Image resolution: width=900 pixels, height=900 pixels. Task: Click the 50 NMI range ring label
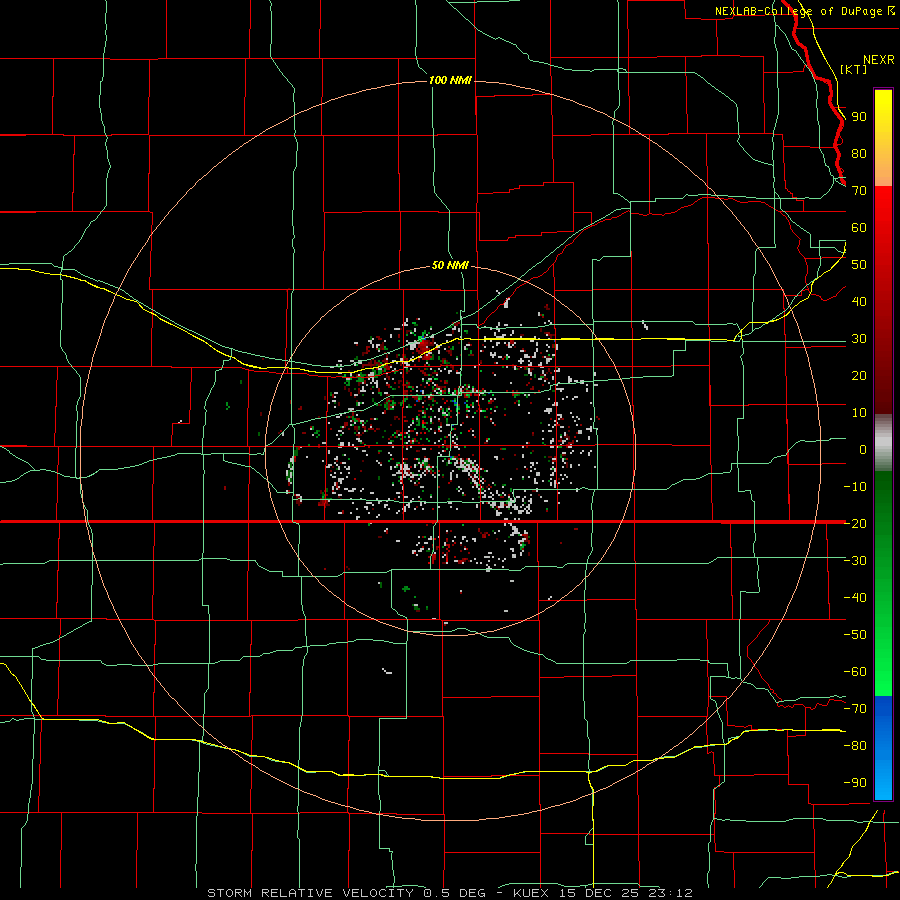click(450, 265)
